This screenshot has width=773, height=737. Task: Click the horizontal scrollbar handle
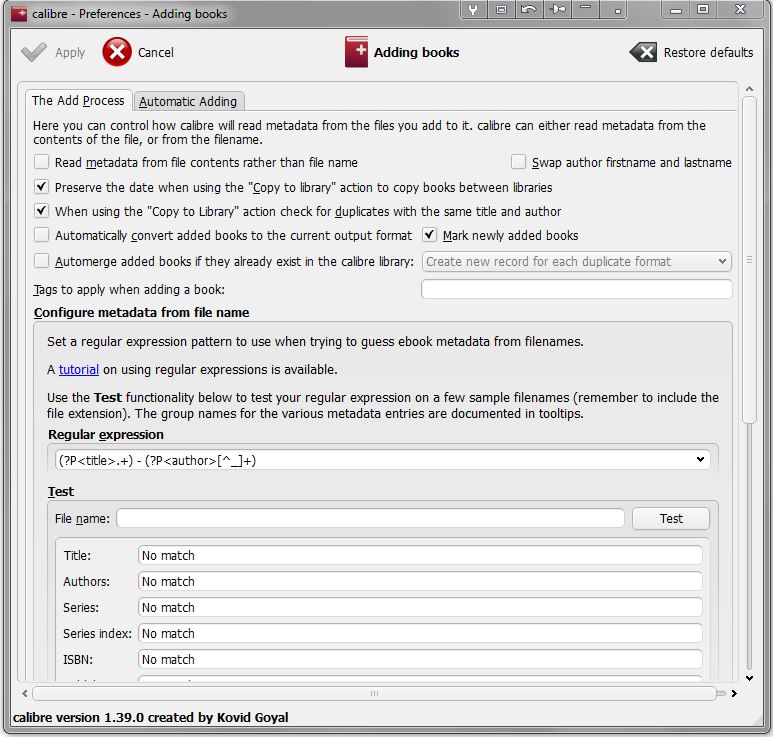click(x=374, y=693)
